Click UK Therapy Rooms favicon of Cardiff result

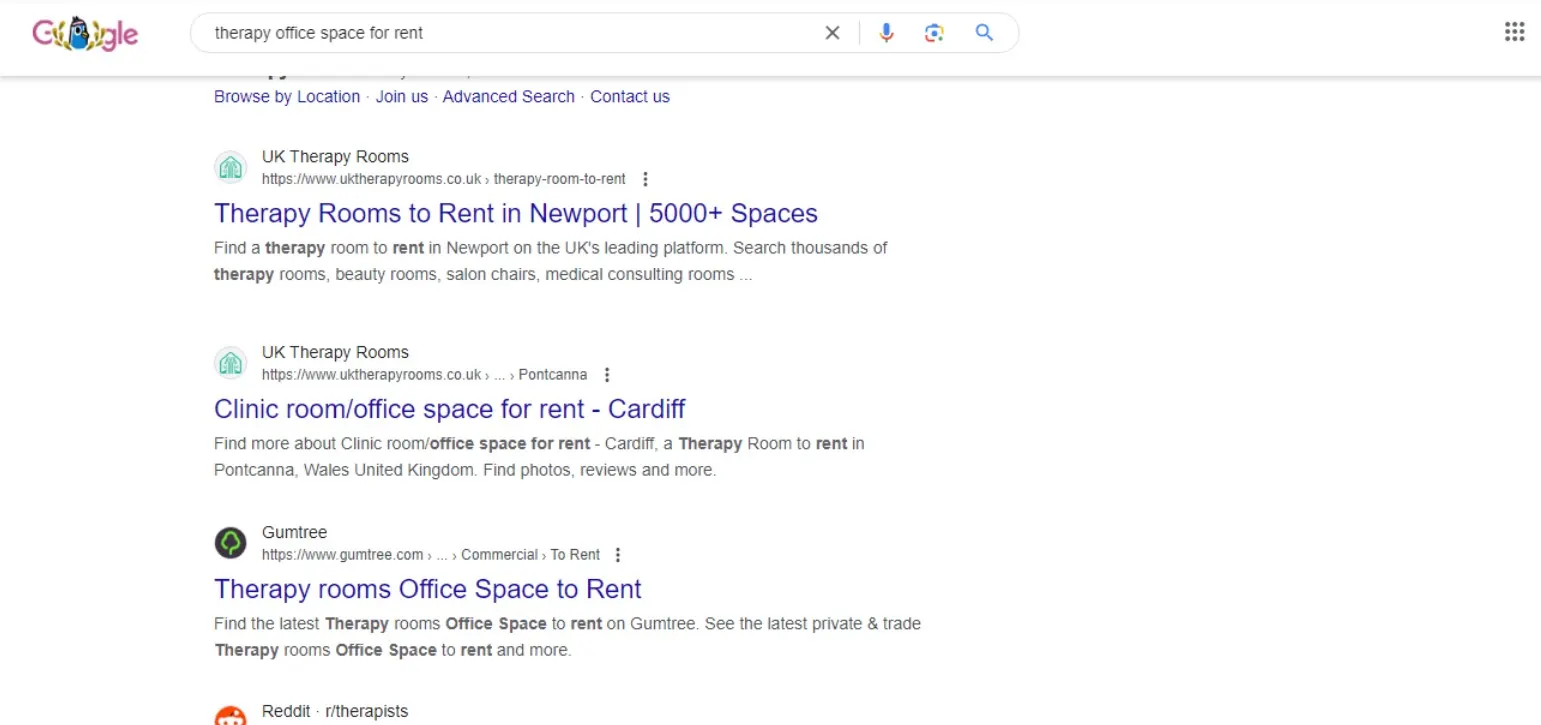230,363
